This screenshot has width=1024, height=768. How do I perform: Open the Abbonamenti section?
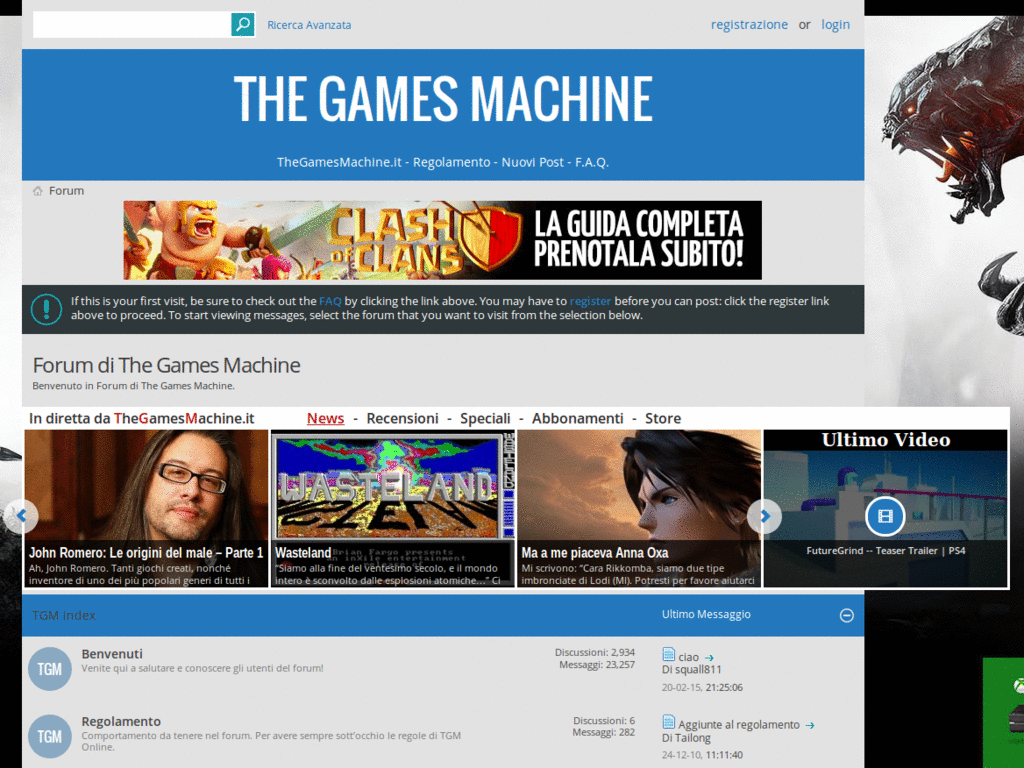click(x=577, y=419)
